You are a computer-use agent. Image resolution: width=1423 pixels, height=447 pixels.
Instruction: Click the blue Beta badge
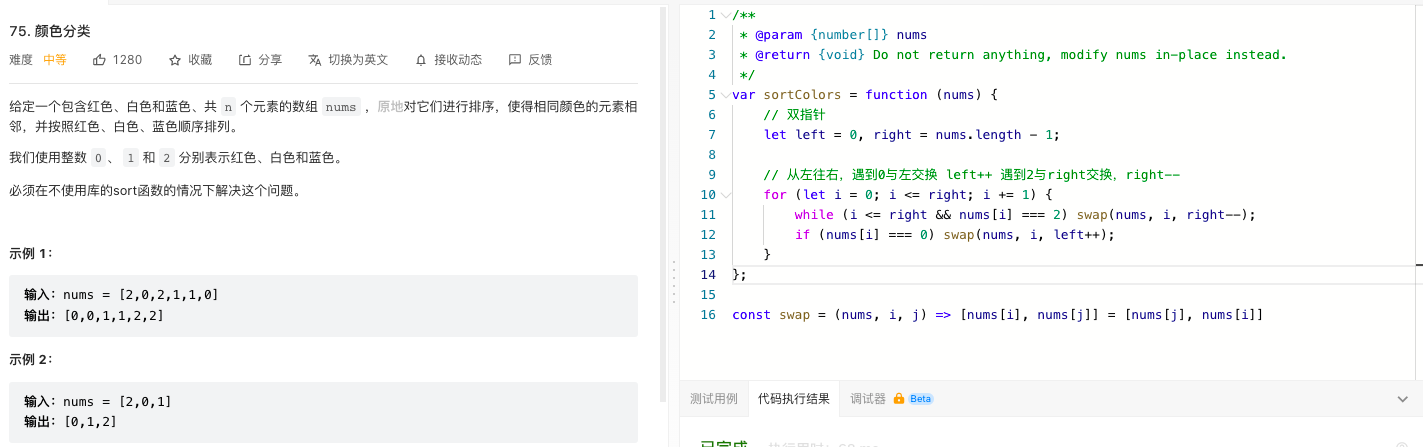(921, 398)
